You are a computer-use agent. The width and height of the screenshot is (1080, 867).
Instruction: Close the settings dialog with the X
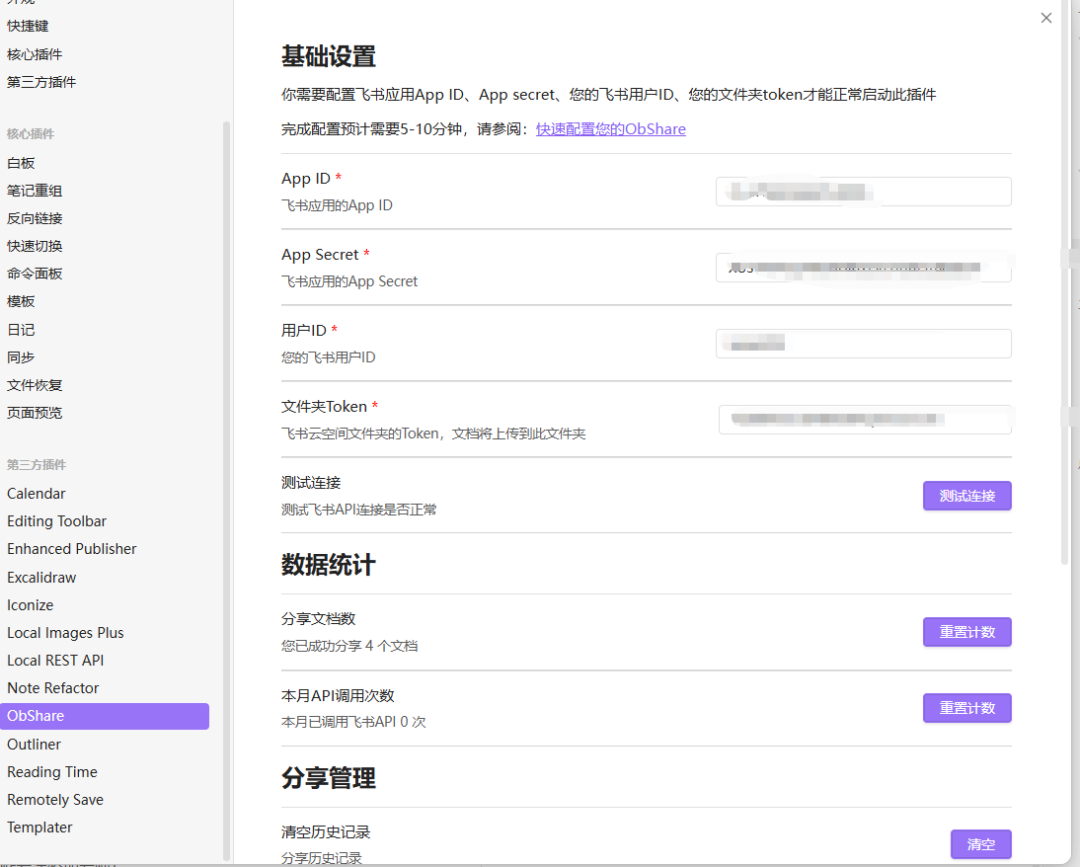[x=1046, y=18]
